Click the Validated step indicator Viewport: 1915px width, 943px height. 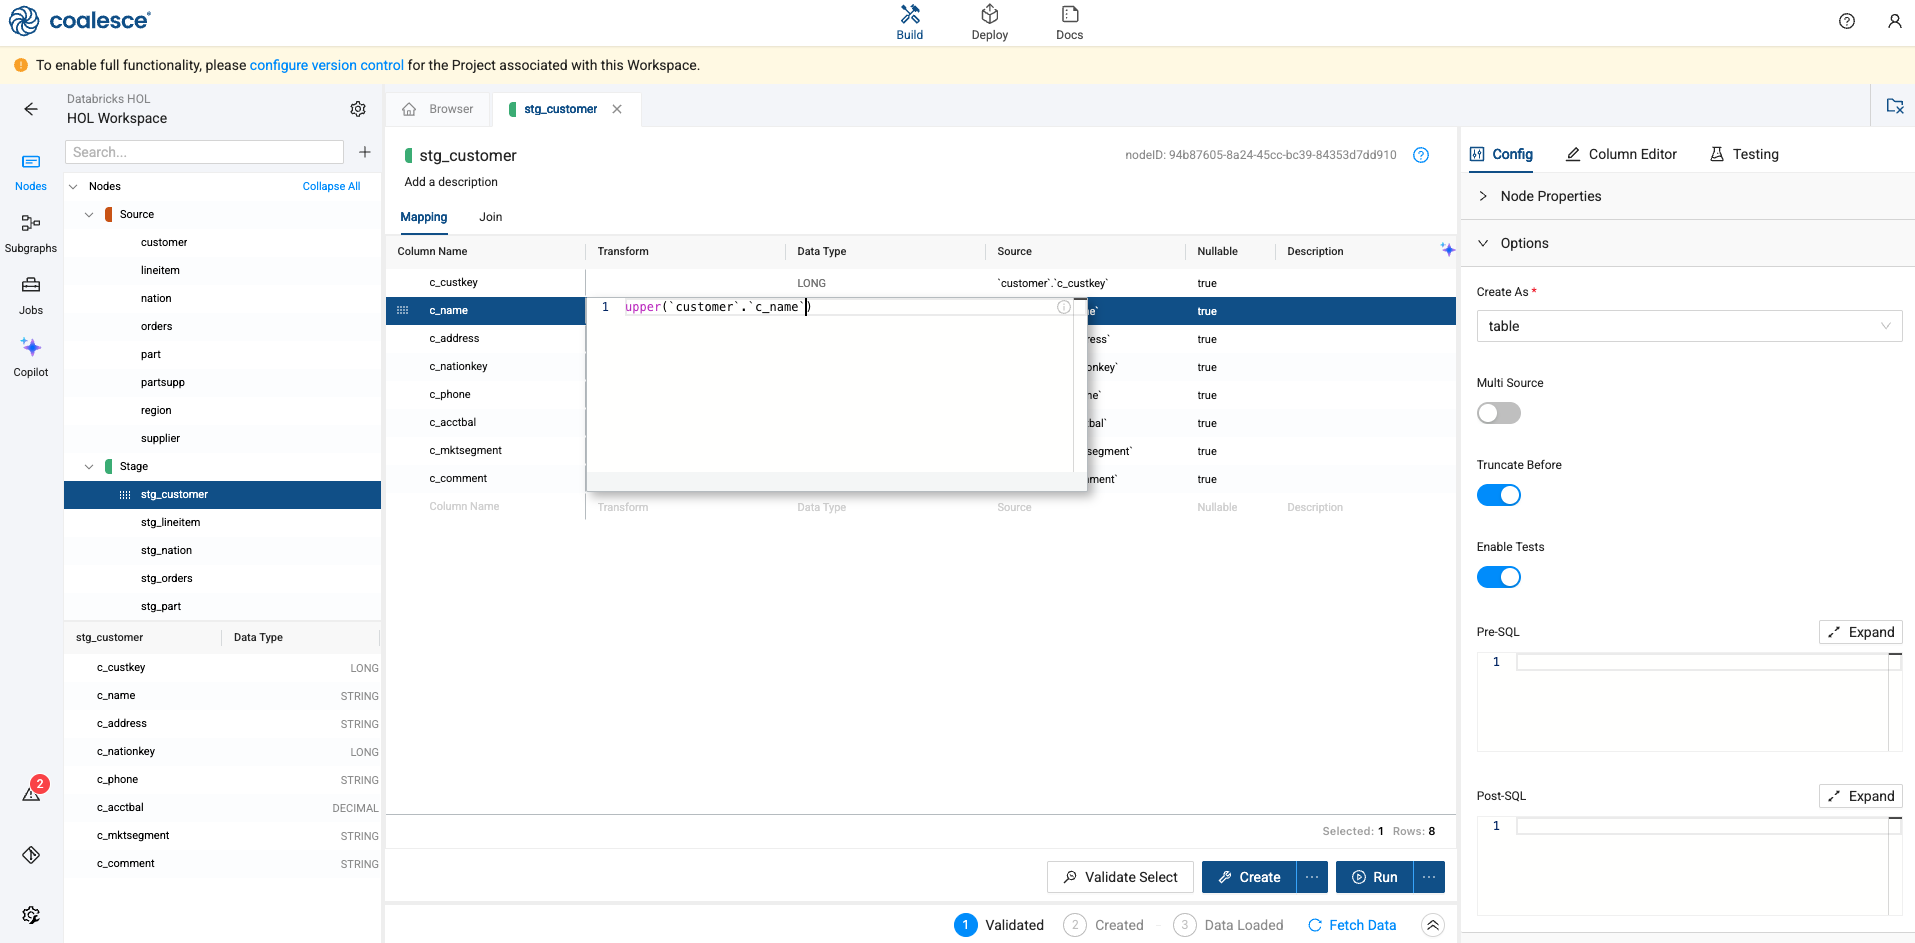tap(999, 925)
